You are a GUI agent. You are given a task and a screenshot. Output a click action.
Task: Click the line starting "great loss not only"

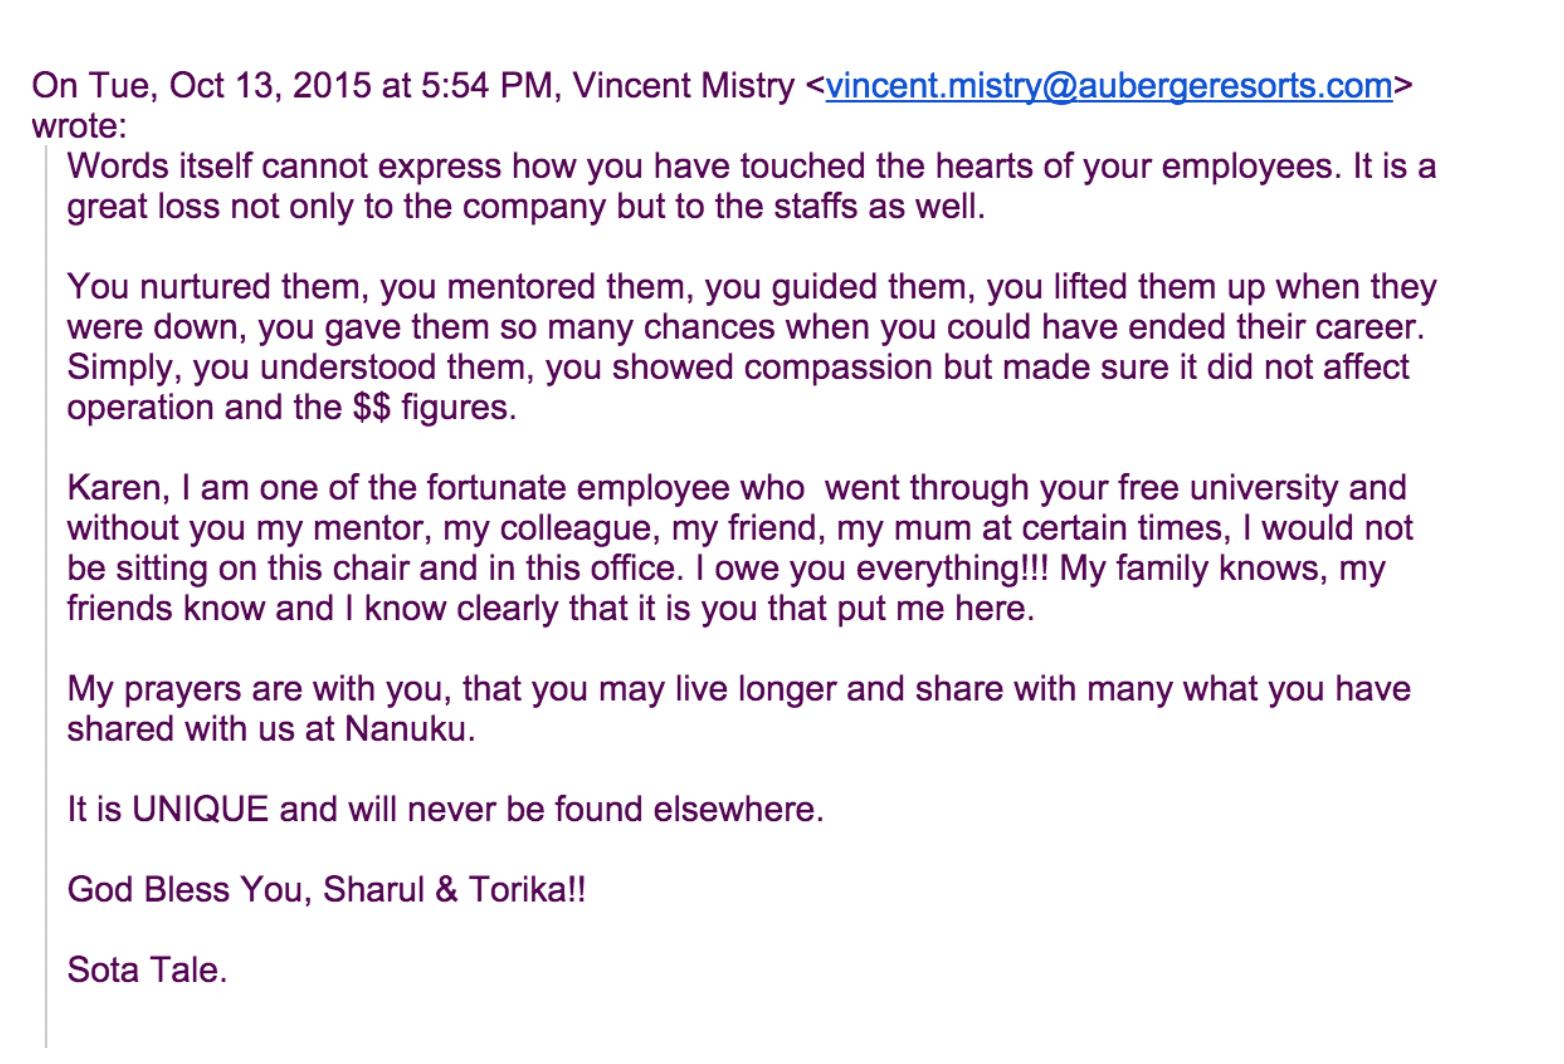tap(525, 207)
